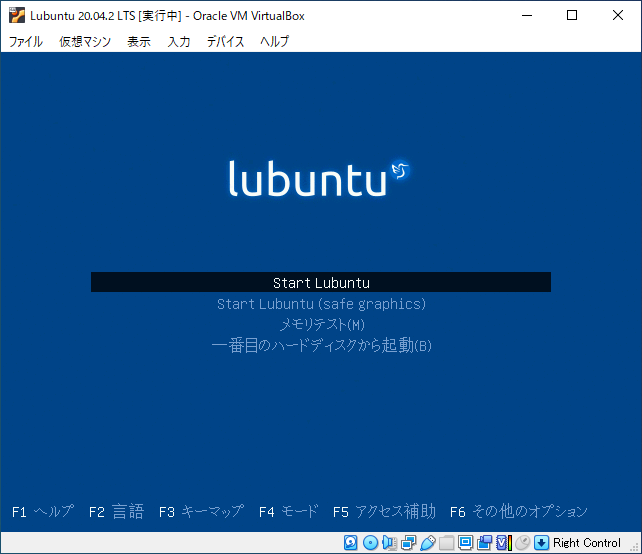Click the window resize grip corner
The height and width of the screenshot is (554, 642).
point(635,547)
